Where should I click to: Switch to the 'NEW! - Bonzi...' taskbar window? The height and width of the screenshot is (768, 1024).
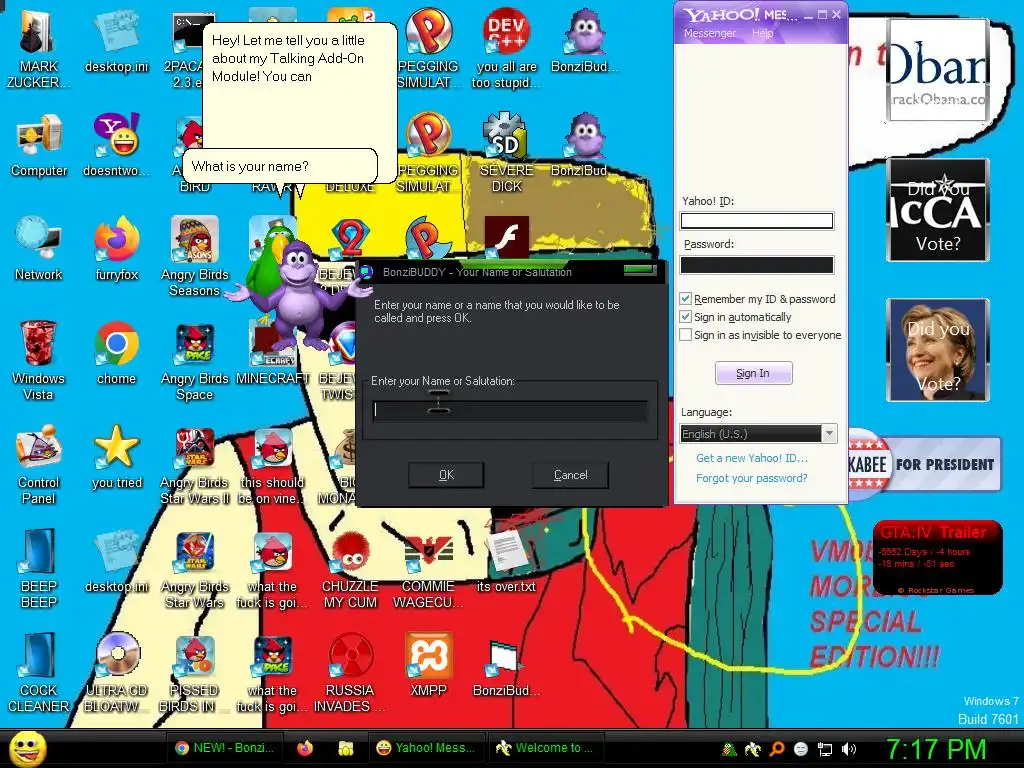[225, 748]
